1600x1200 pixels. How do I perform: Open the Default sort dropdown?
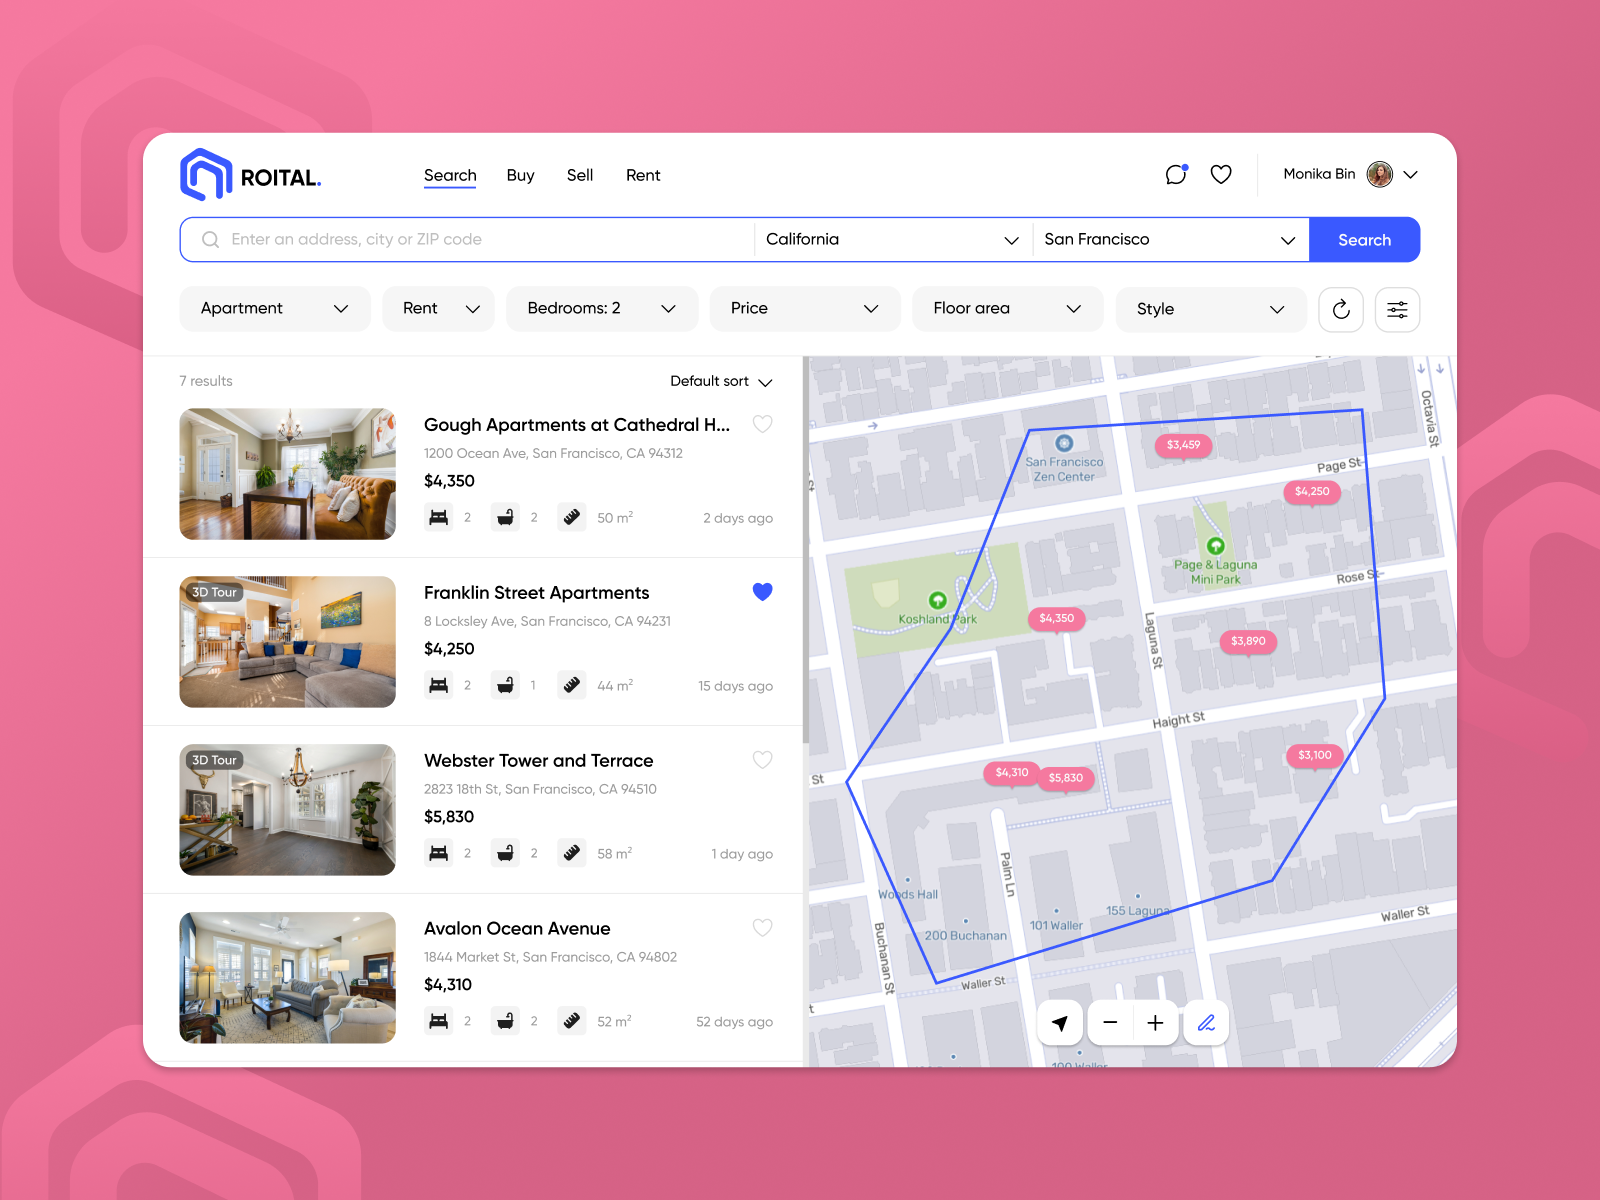[x=721, y=382]
